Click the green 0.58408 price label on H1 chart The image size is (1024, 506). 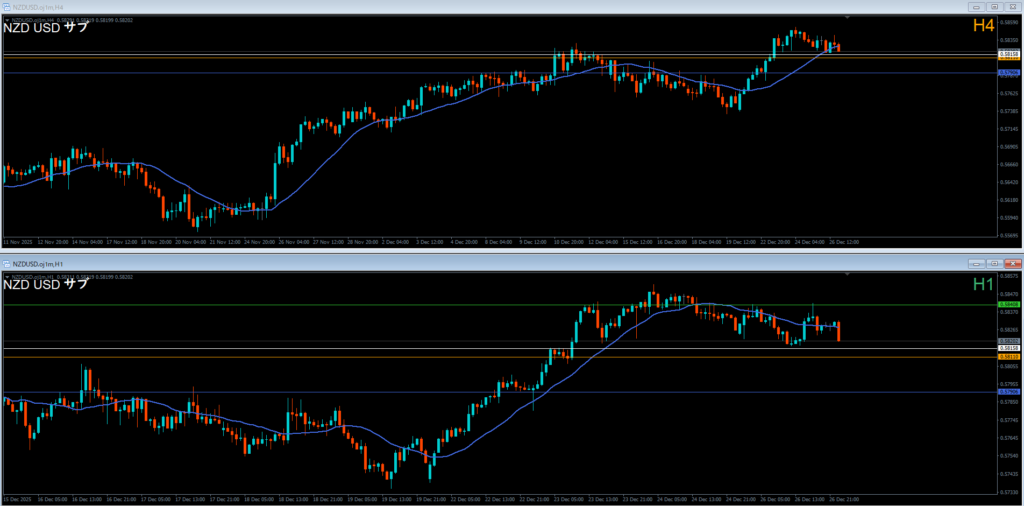coord(1009,304)
